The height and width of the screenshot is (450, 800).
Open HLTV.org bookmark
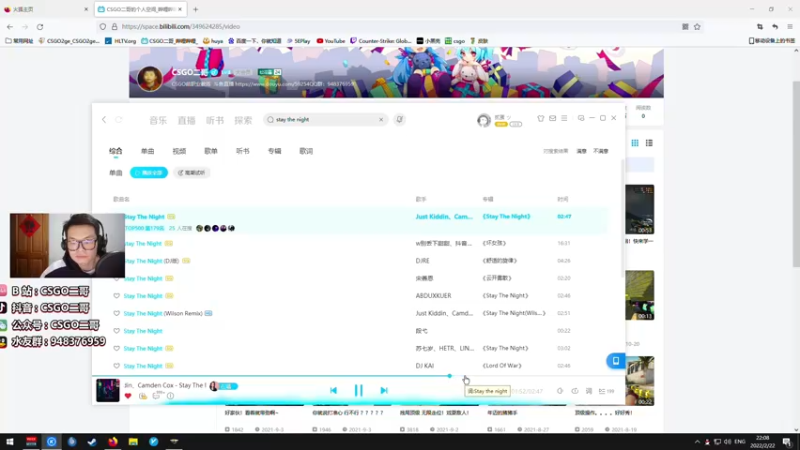pos(120,41)
